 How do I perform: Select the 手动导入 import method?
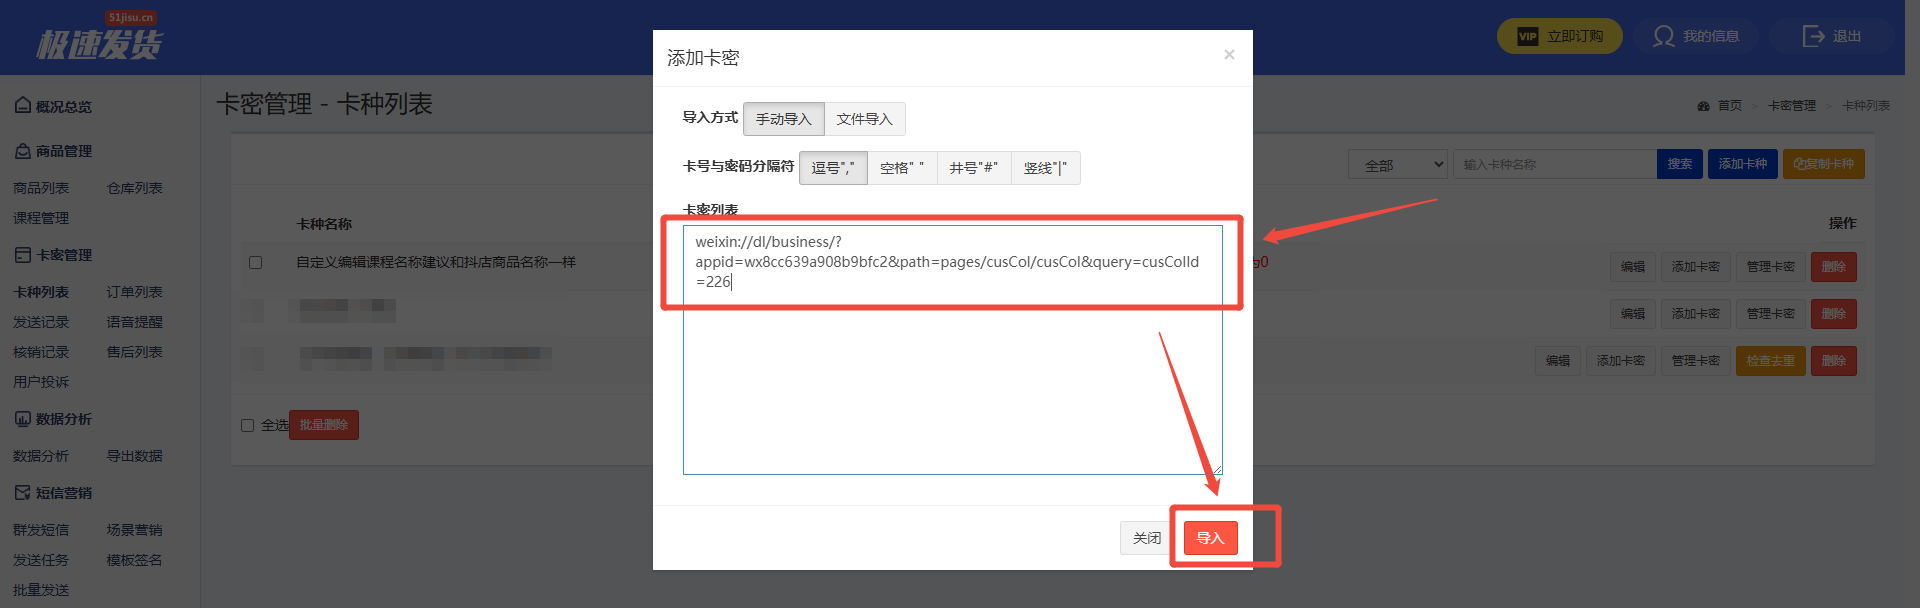coord(783,119)
